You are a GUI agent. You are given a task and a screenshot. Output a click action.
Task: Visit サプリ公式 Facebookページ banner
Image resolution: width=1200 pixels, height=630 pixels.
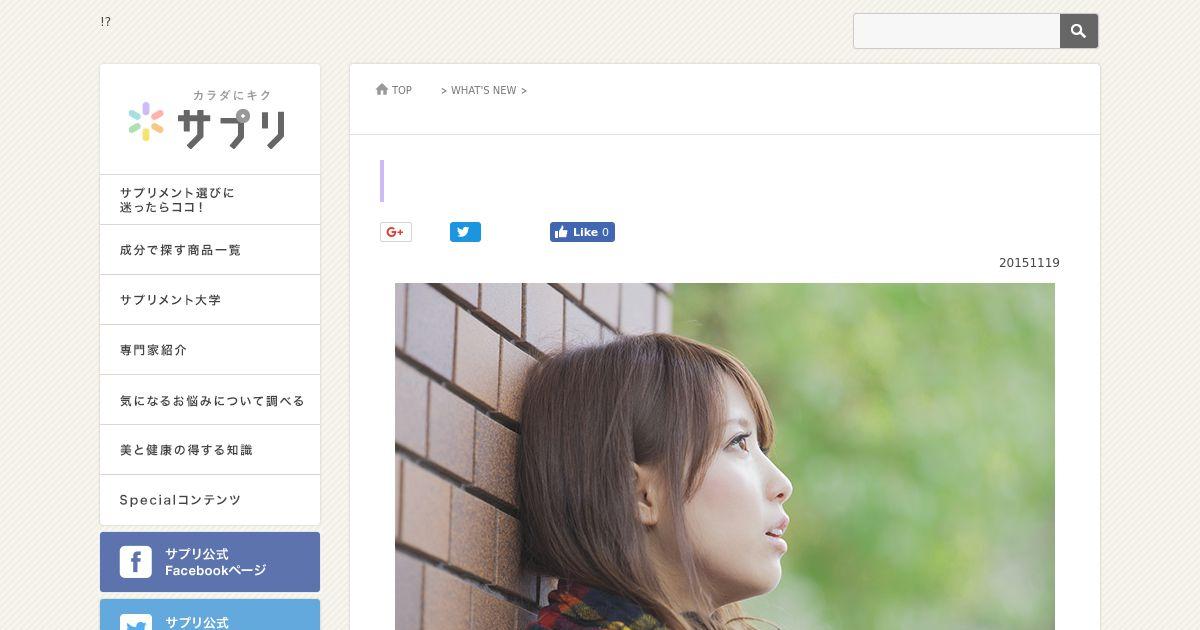coord(210,562)
